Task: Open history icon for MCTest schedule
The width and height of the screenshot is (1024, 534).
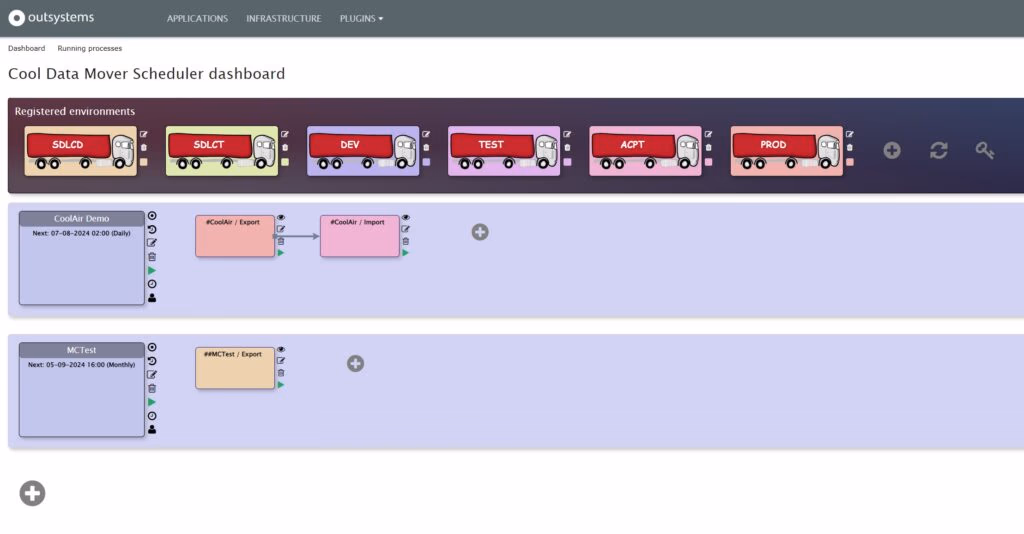Action: [x=152, y=361]
